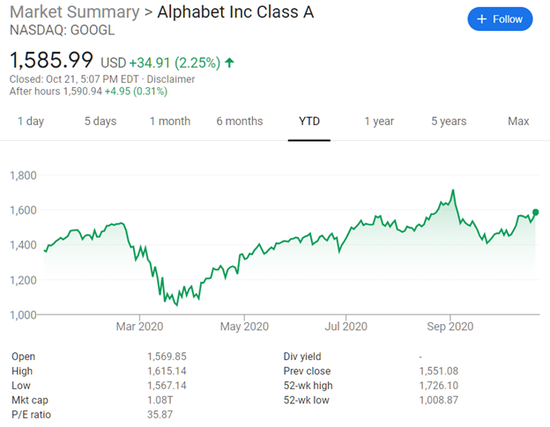Select the YTD tab

[x=309, y=121]
